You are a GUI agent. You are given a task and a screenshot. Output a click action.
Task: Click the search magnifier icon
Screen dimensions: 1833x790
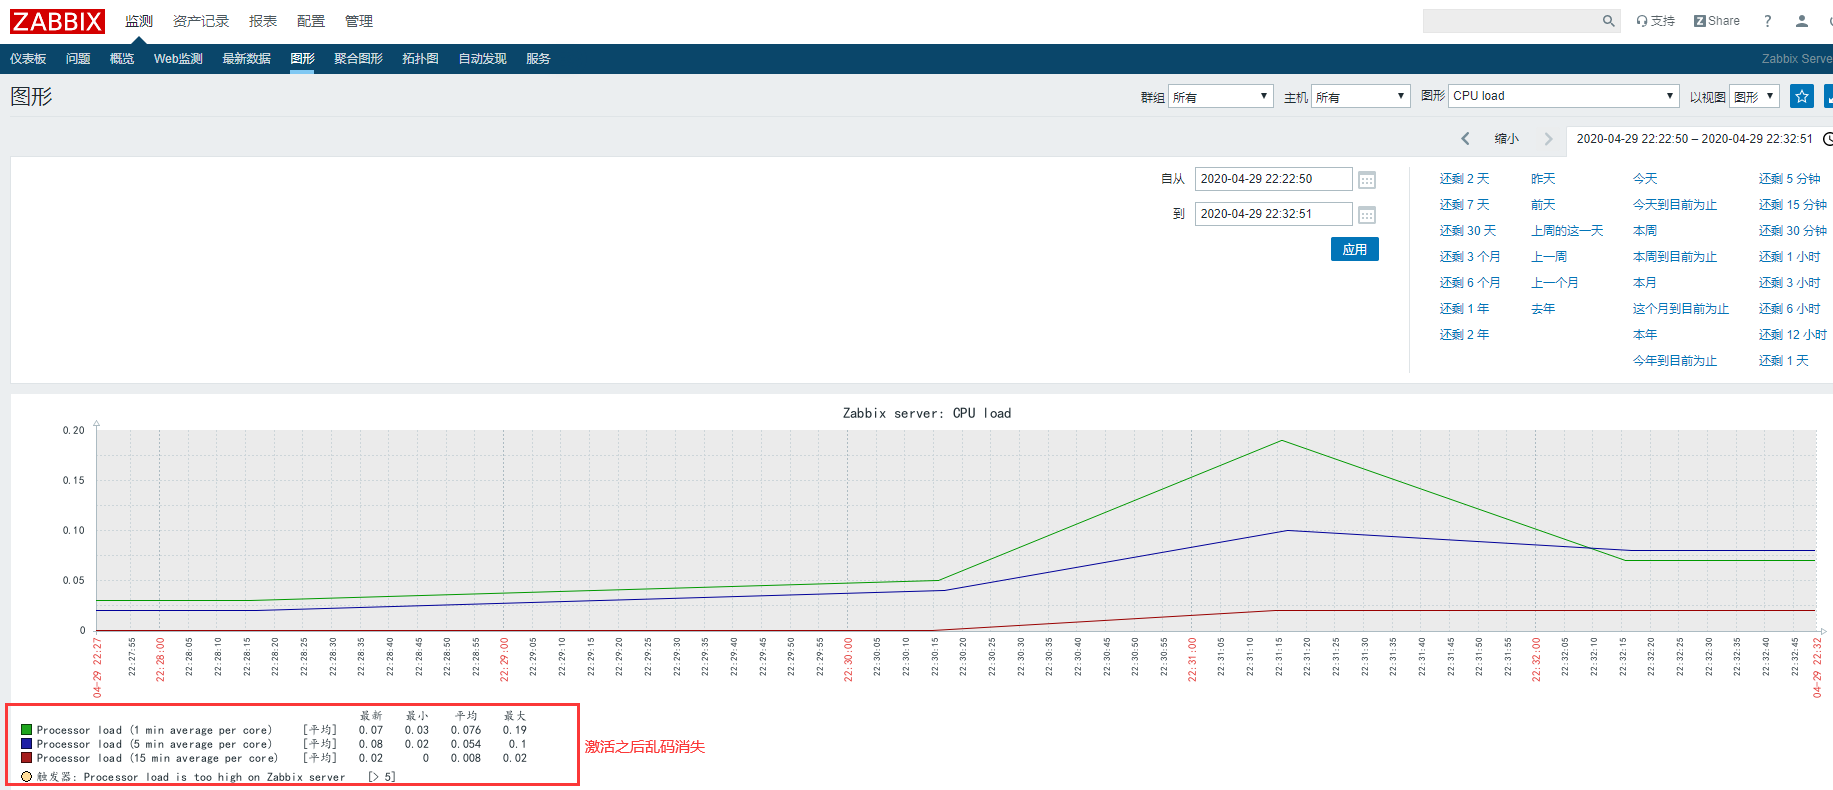(x=1608, y=21)
